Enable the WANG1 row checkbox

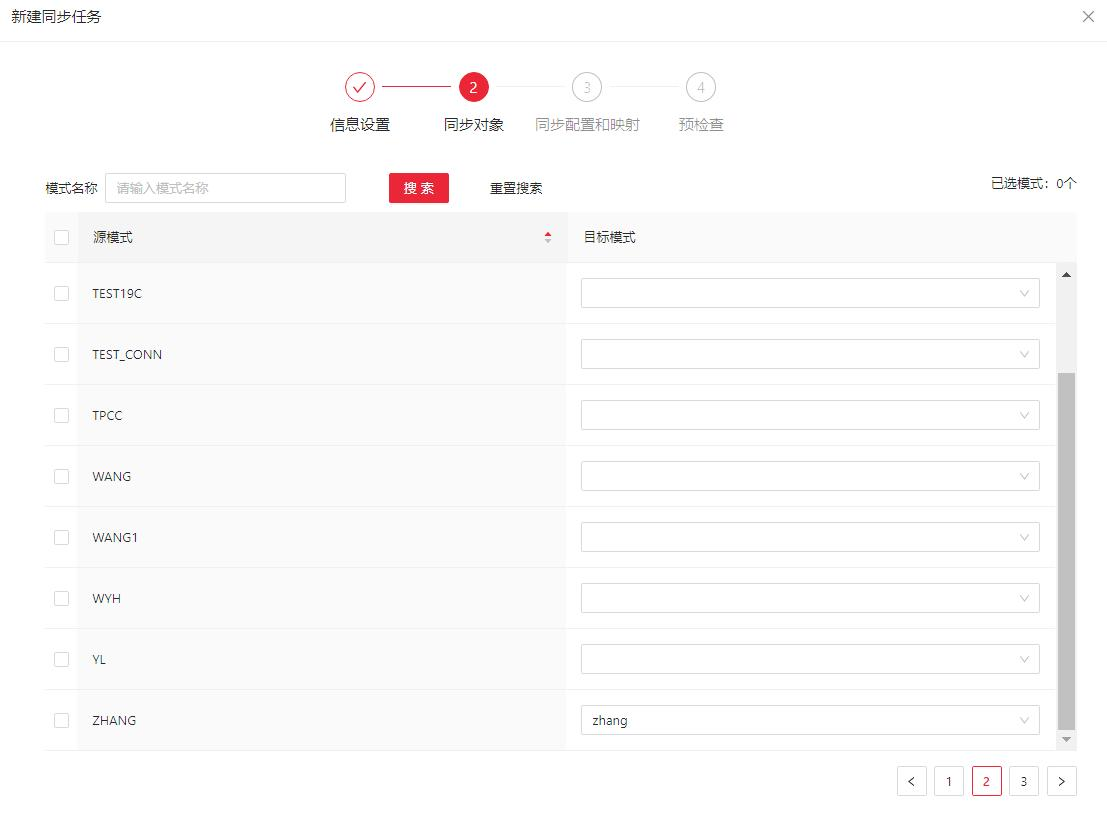coord(61,537)
